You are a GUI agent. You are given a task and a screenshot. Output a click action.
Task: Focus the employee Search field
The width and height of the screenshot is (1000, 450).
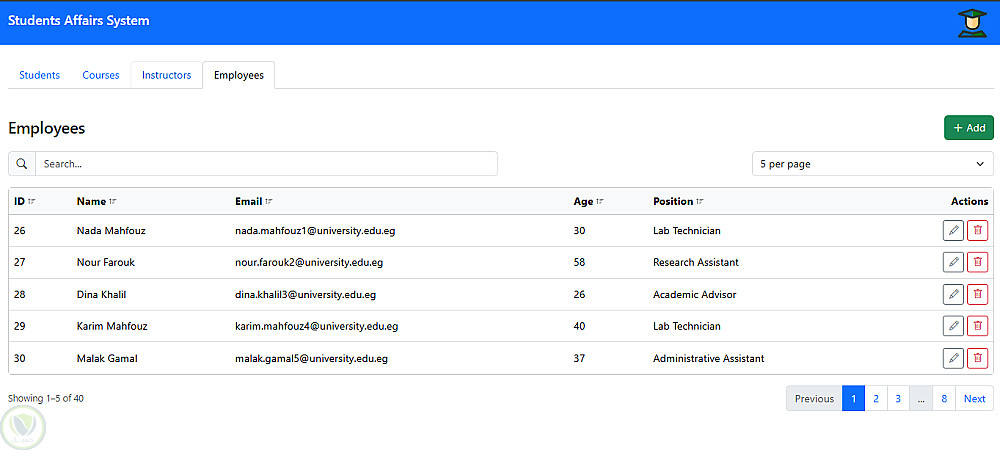pyautogui.click(x=266, y=164)
